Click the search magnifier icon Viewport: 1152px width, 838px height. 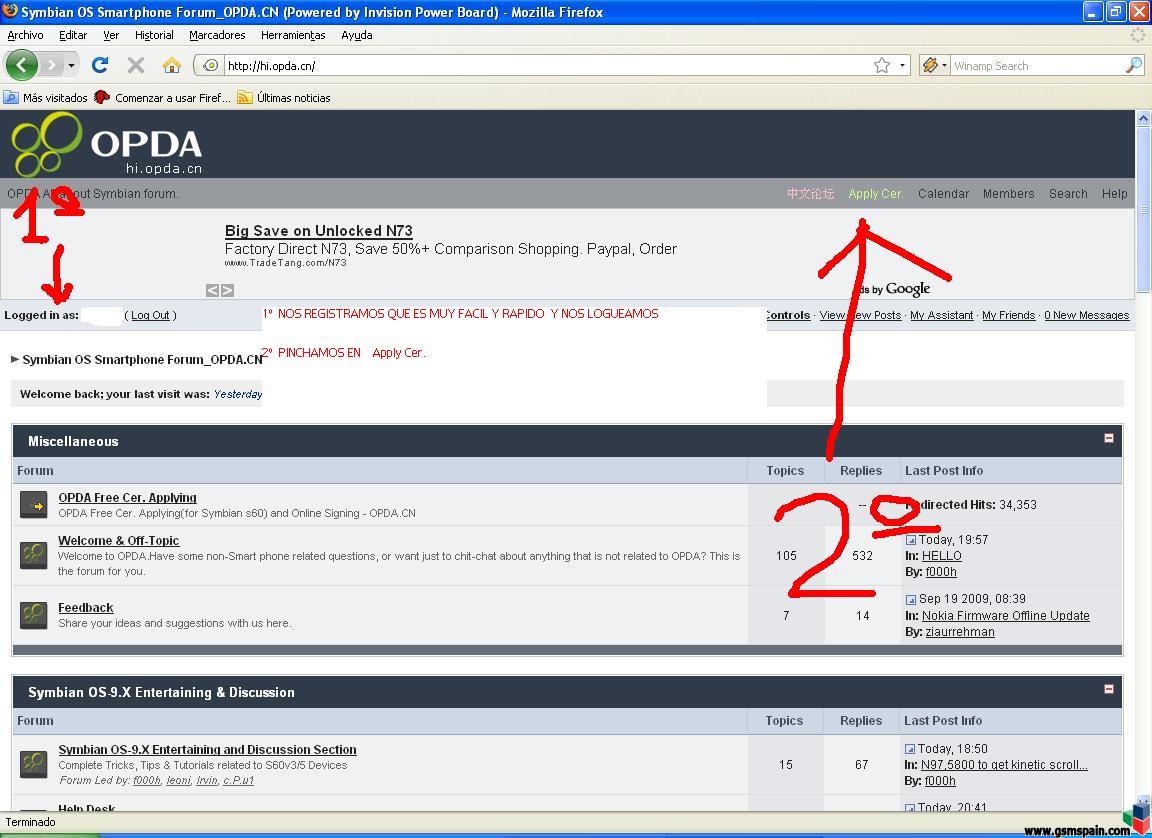tap(1134, 65)
